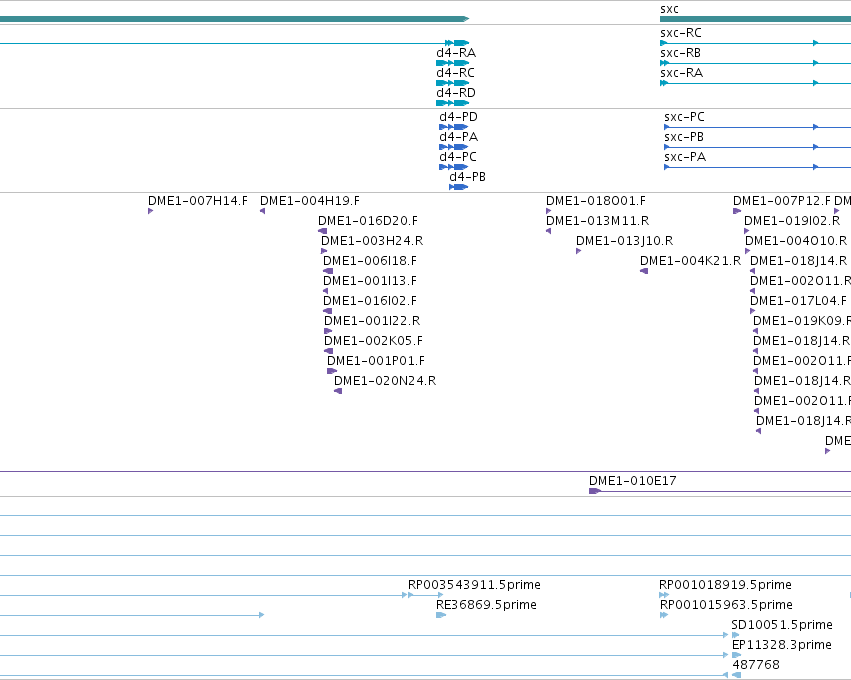Click the d4-PB blue exon glyph
Viewport: 851px width, 680px height.
click(x=459, y=187)
